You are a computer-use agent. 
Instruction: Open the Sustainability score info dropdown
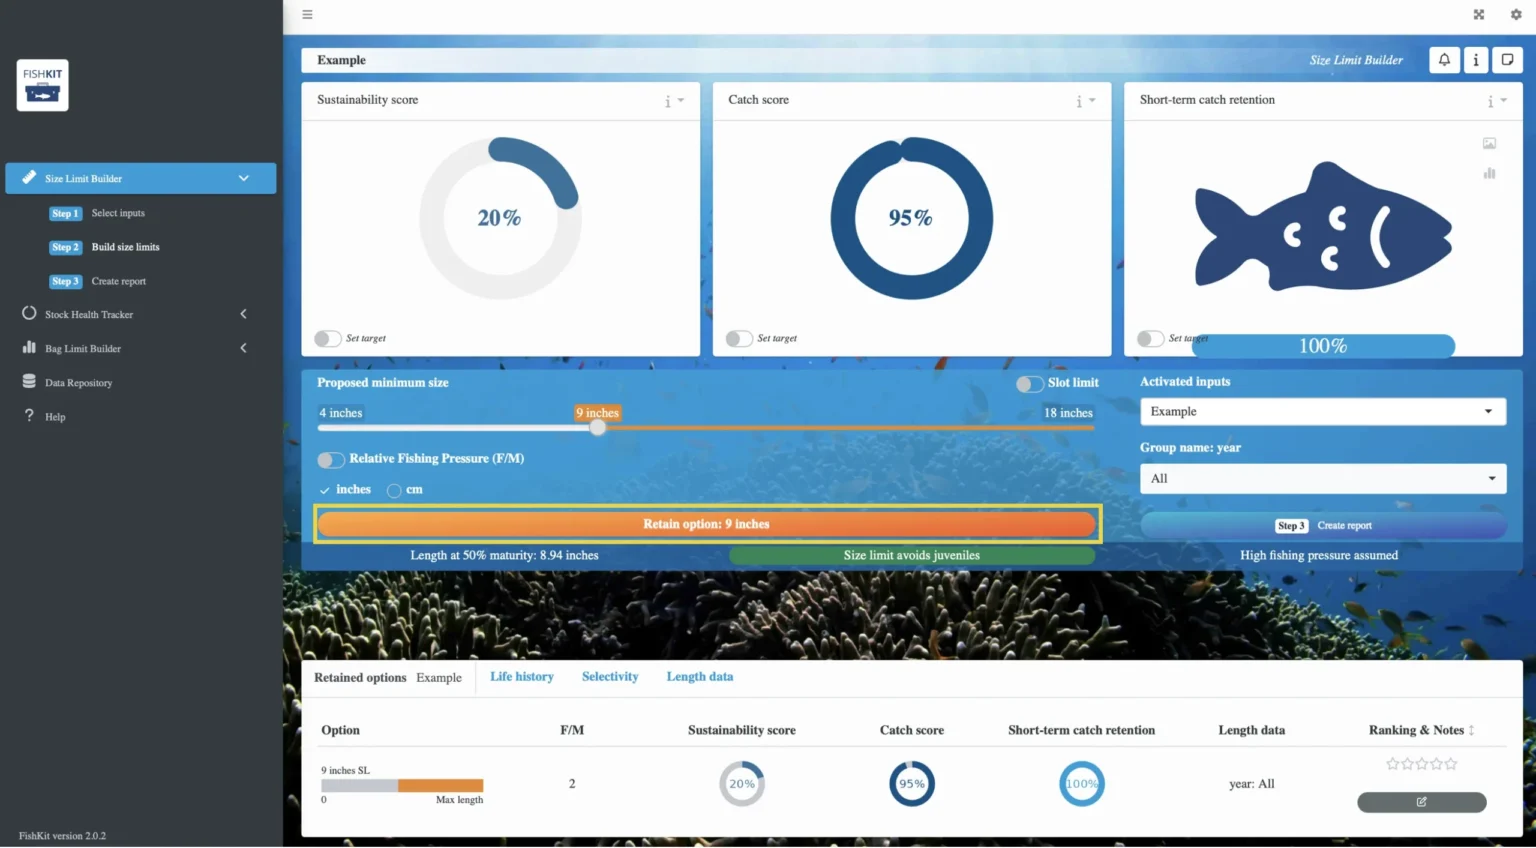(x=675, y=101)
